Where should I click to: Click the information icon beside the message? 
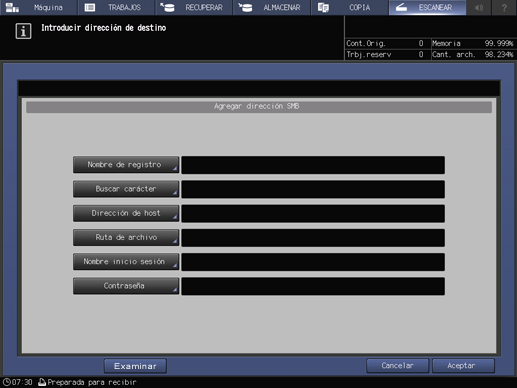click(x=23, y=31)
